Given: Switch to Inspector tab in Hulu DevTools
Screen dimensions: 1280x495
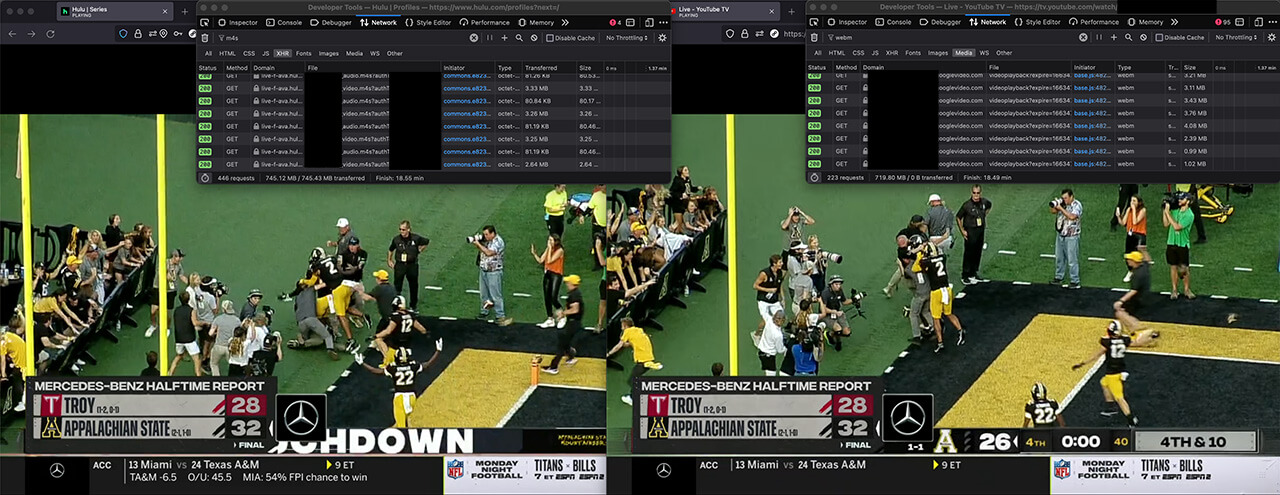Looking at the screenshot, I should [x=237, y=22].
